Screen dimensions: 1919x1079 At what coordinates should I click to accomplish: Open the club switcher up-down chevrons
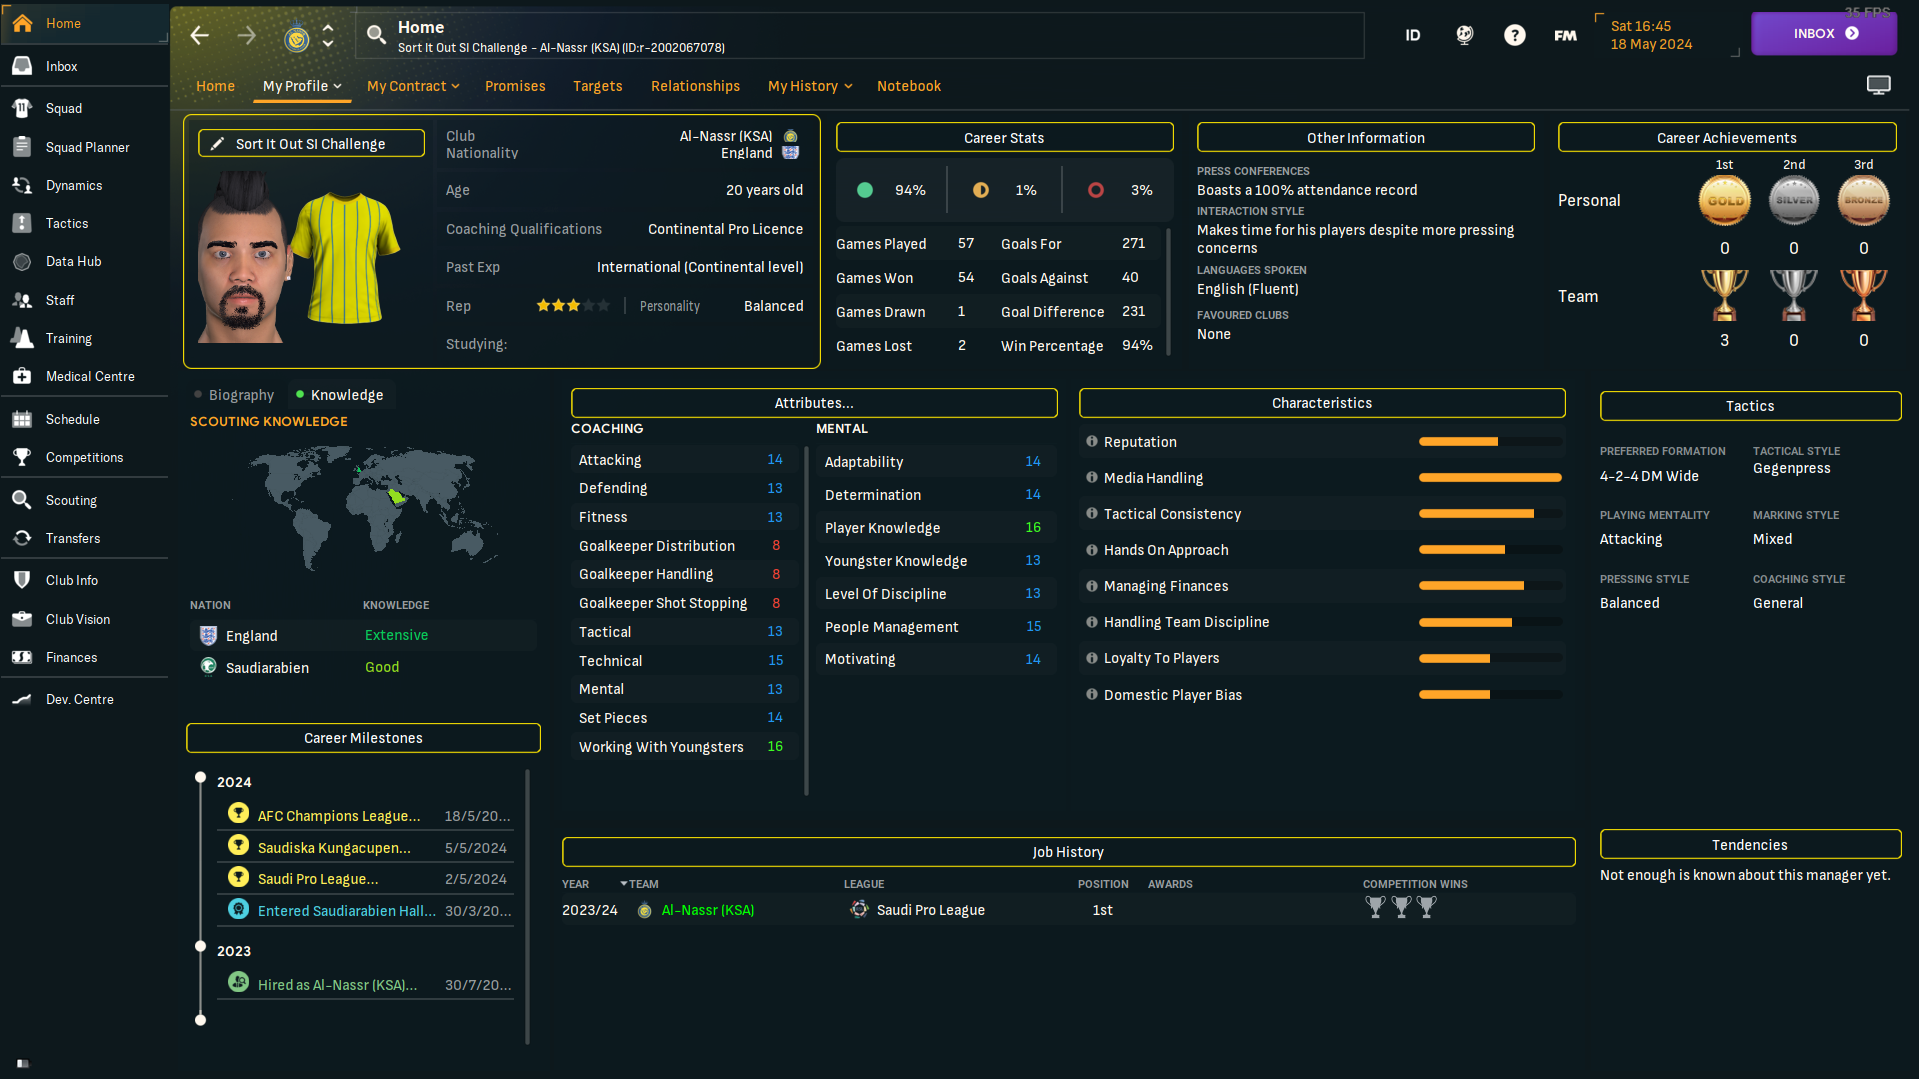click(x=328, y=36)
